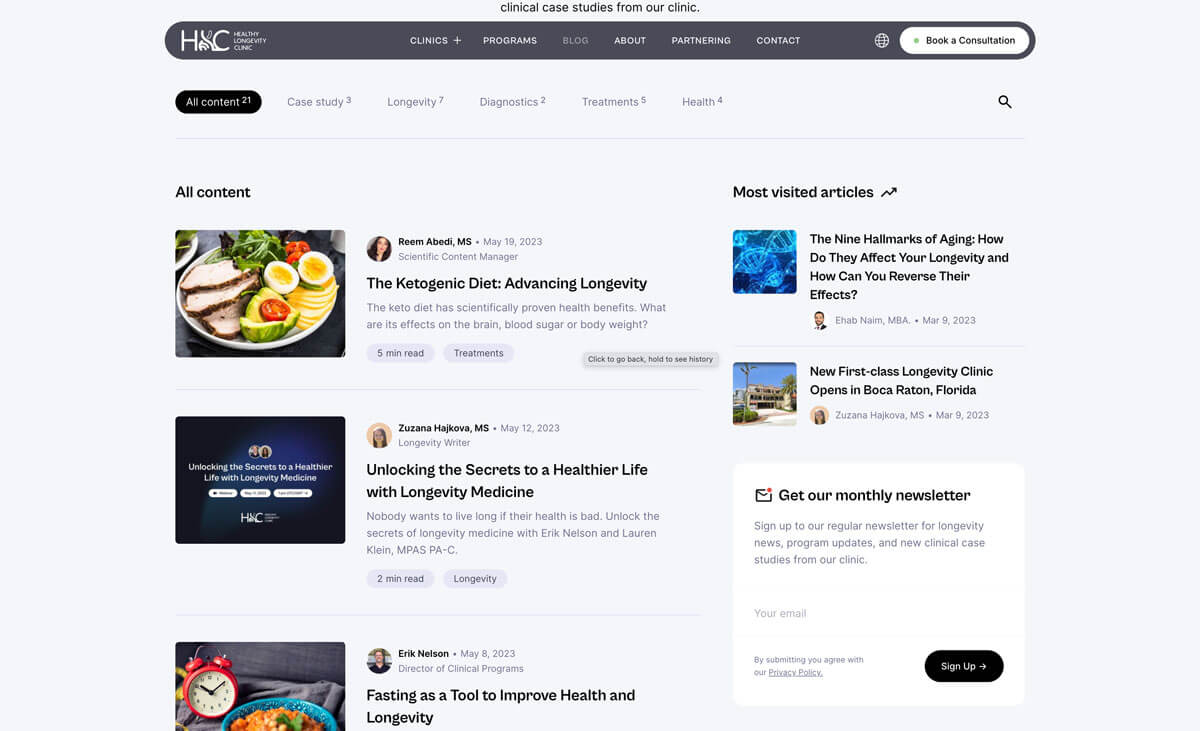Click the 2 min read badge

coord(400,579)
